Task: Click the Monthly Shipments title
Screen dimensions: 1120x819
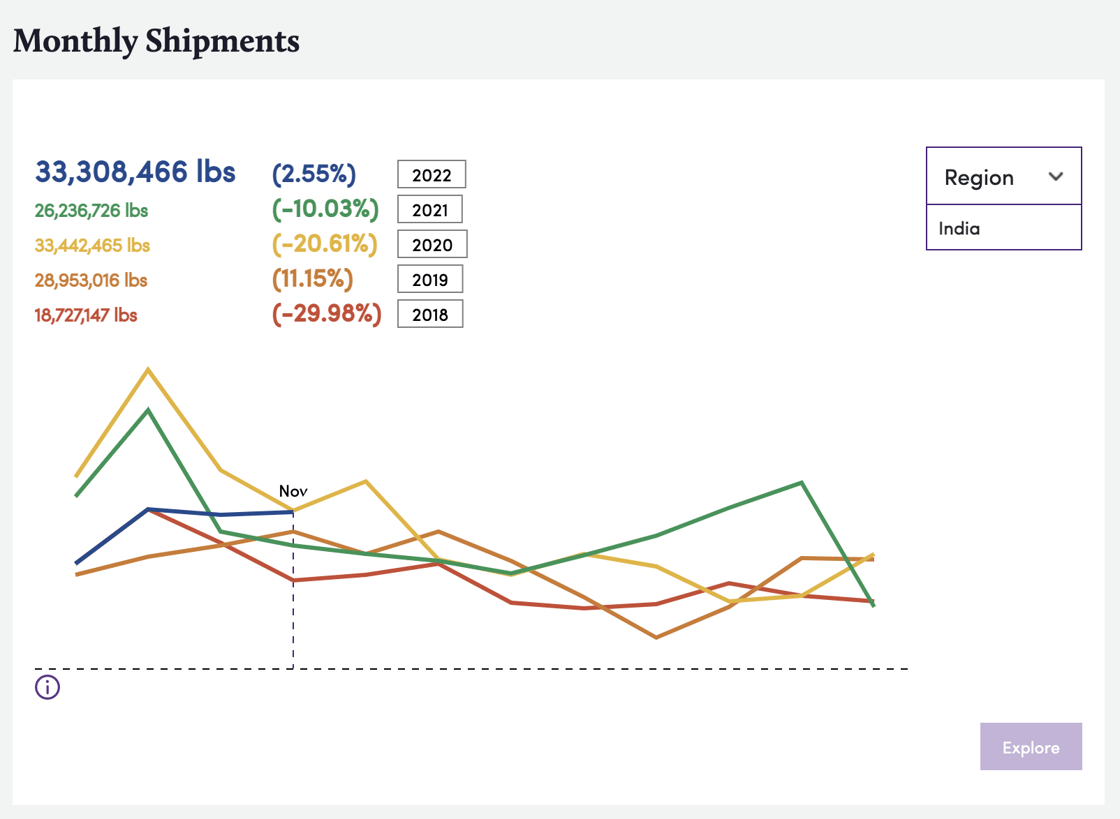Action: [155, 42]
